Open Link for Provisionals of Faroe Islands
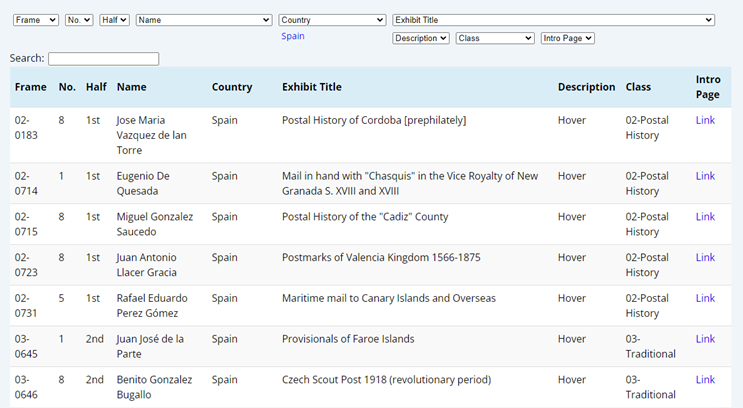This screenshot has width=743, height=408. (x=705, y=339)
